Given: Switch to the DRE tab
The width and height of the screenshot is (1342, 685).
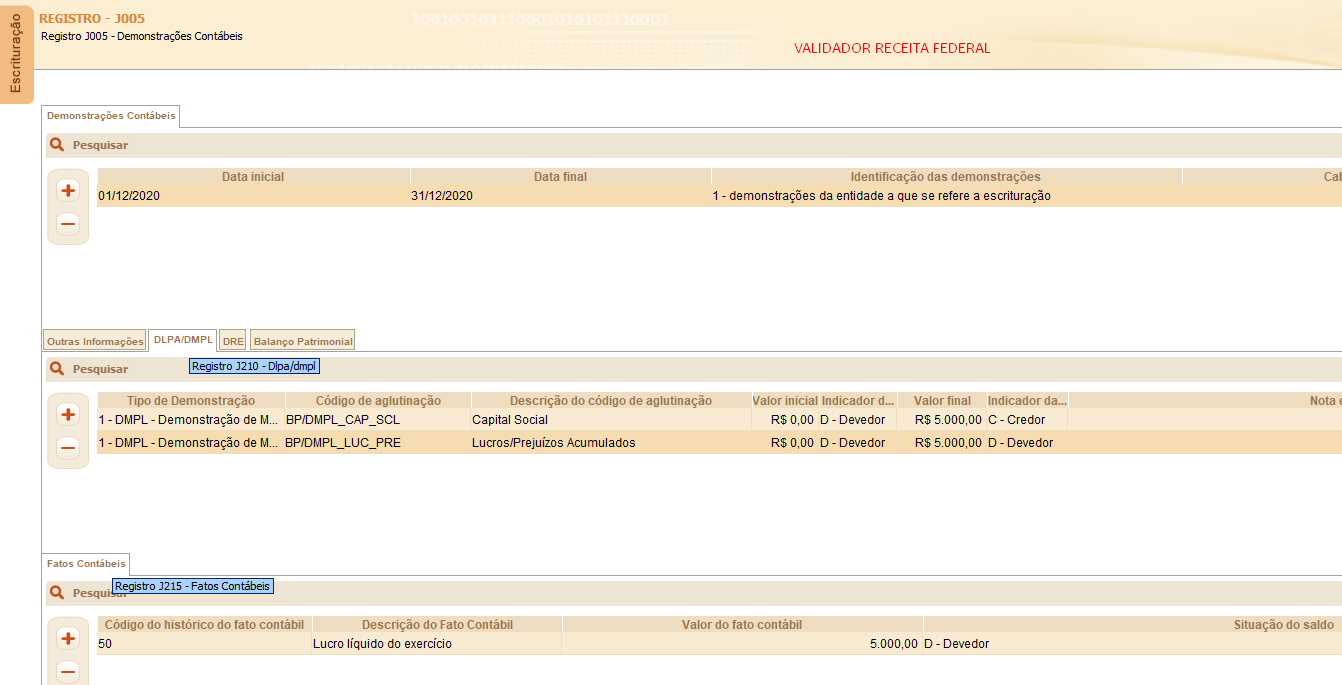Looking at the screenshot, I should pos(232,340).
